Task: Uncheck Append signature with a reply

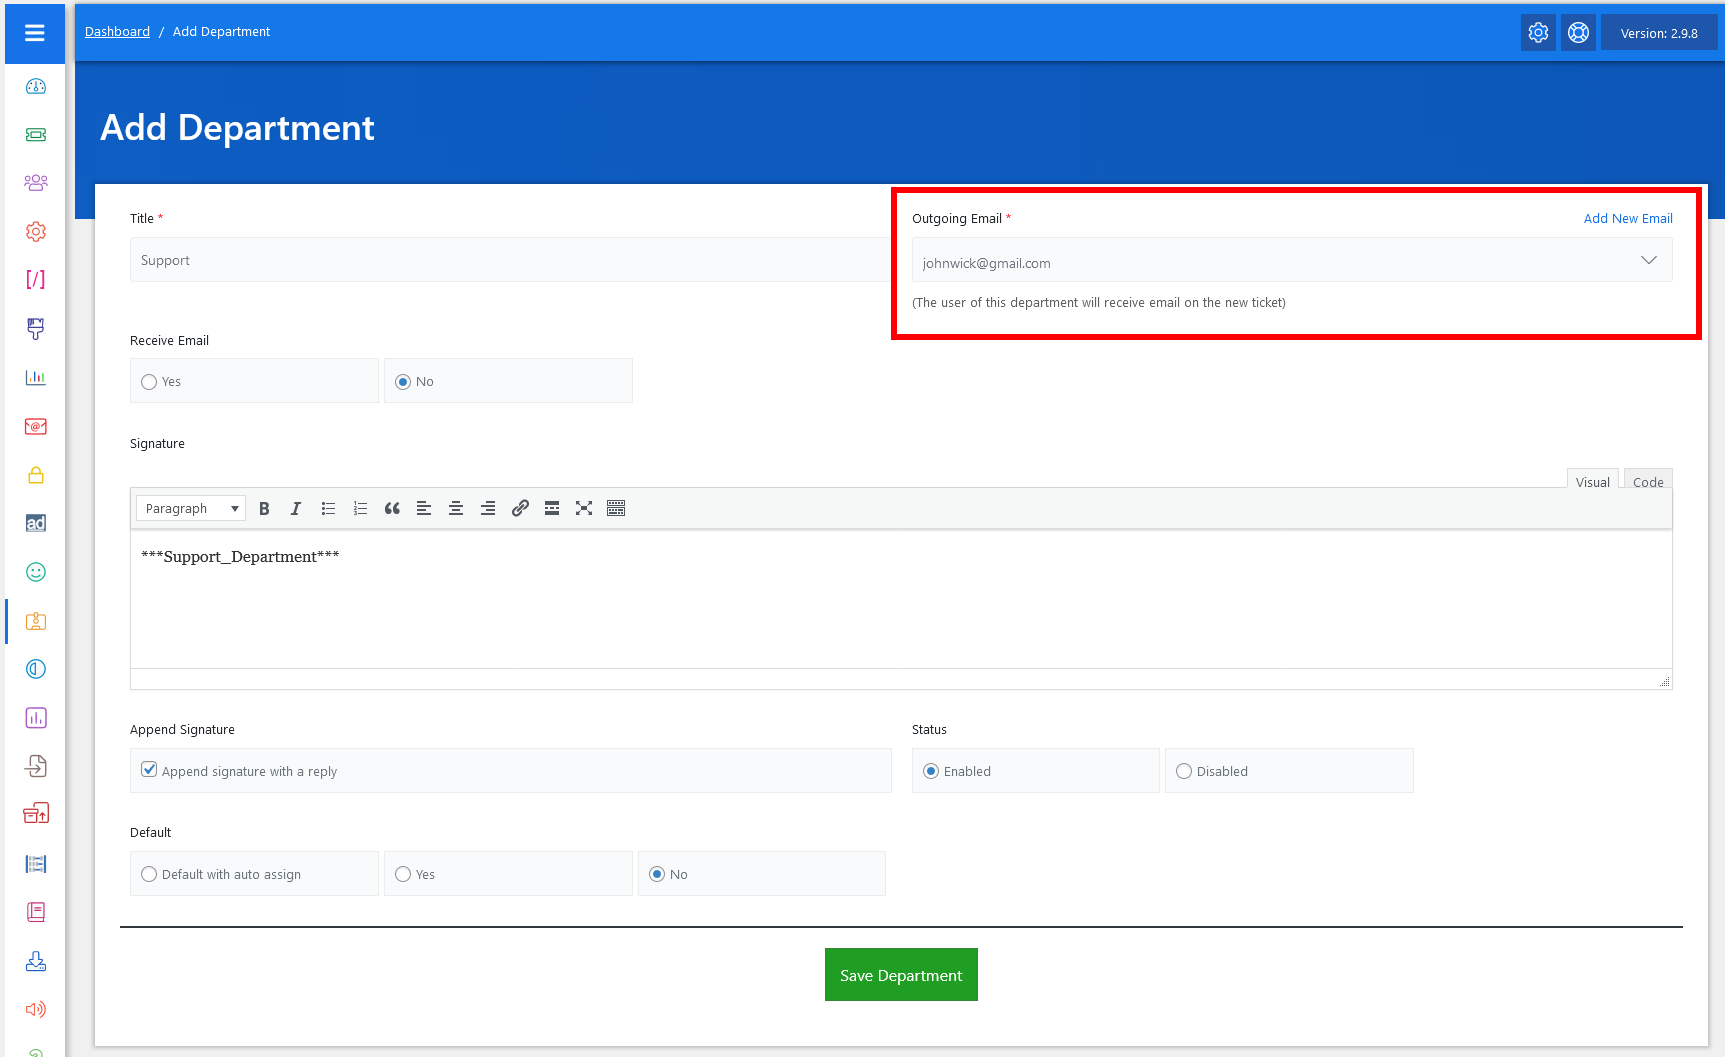Action: [x=150, y=770]
